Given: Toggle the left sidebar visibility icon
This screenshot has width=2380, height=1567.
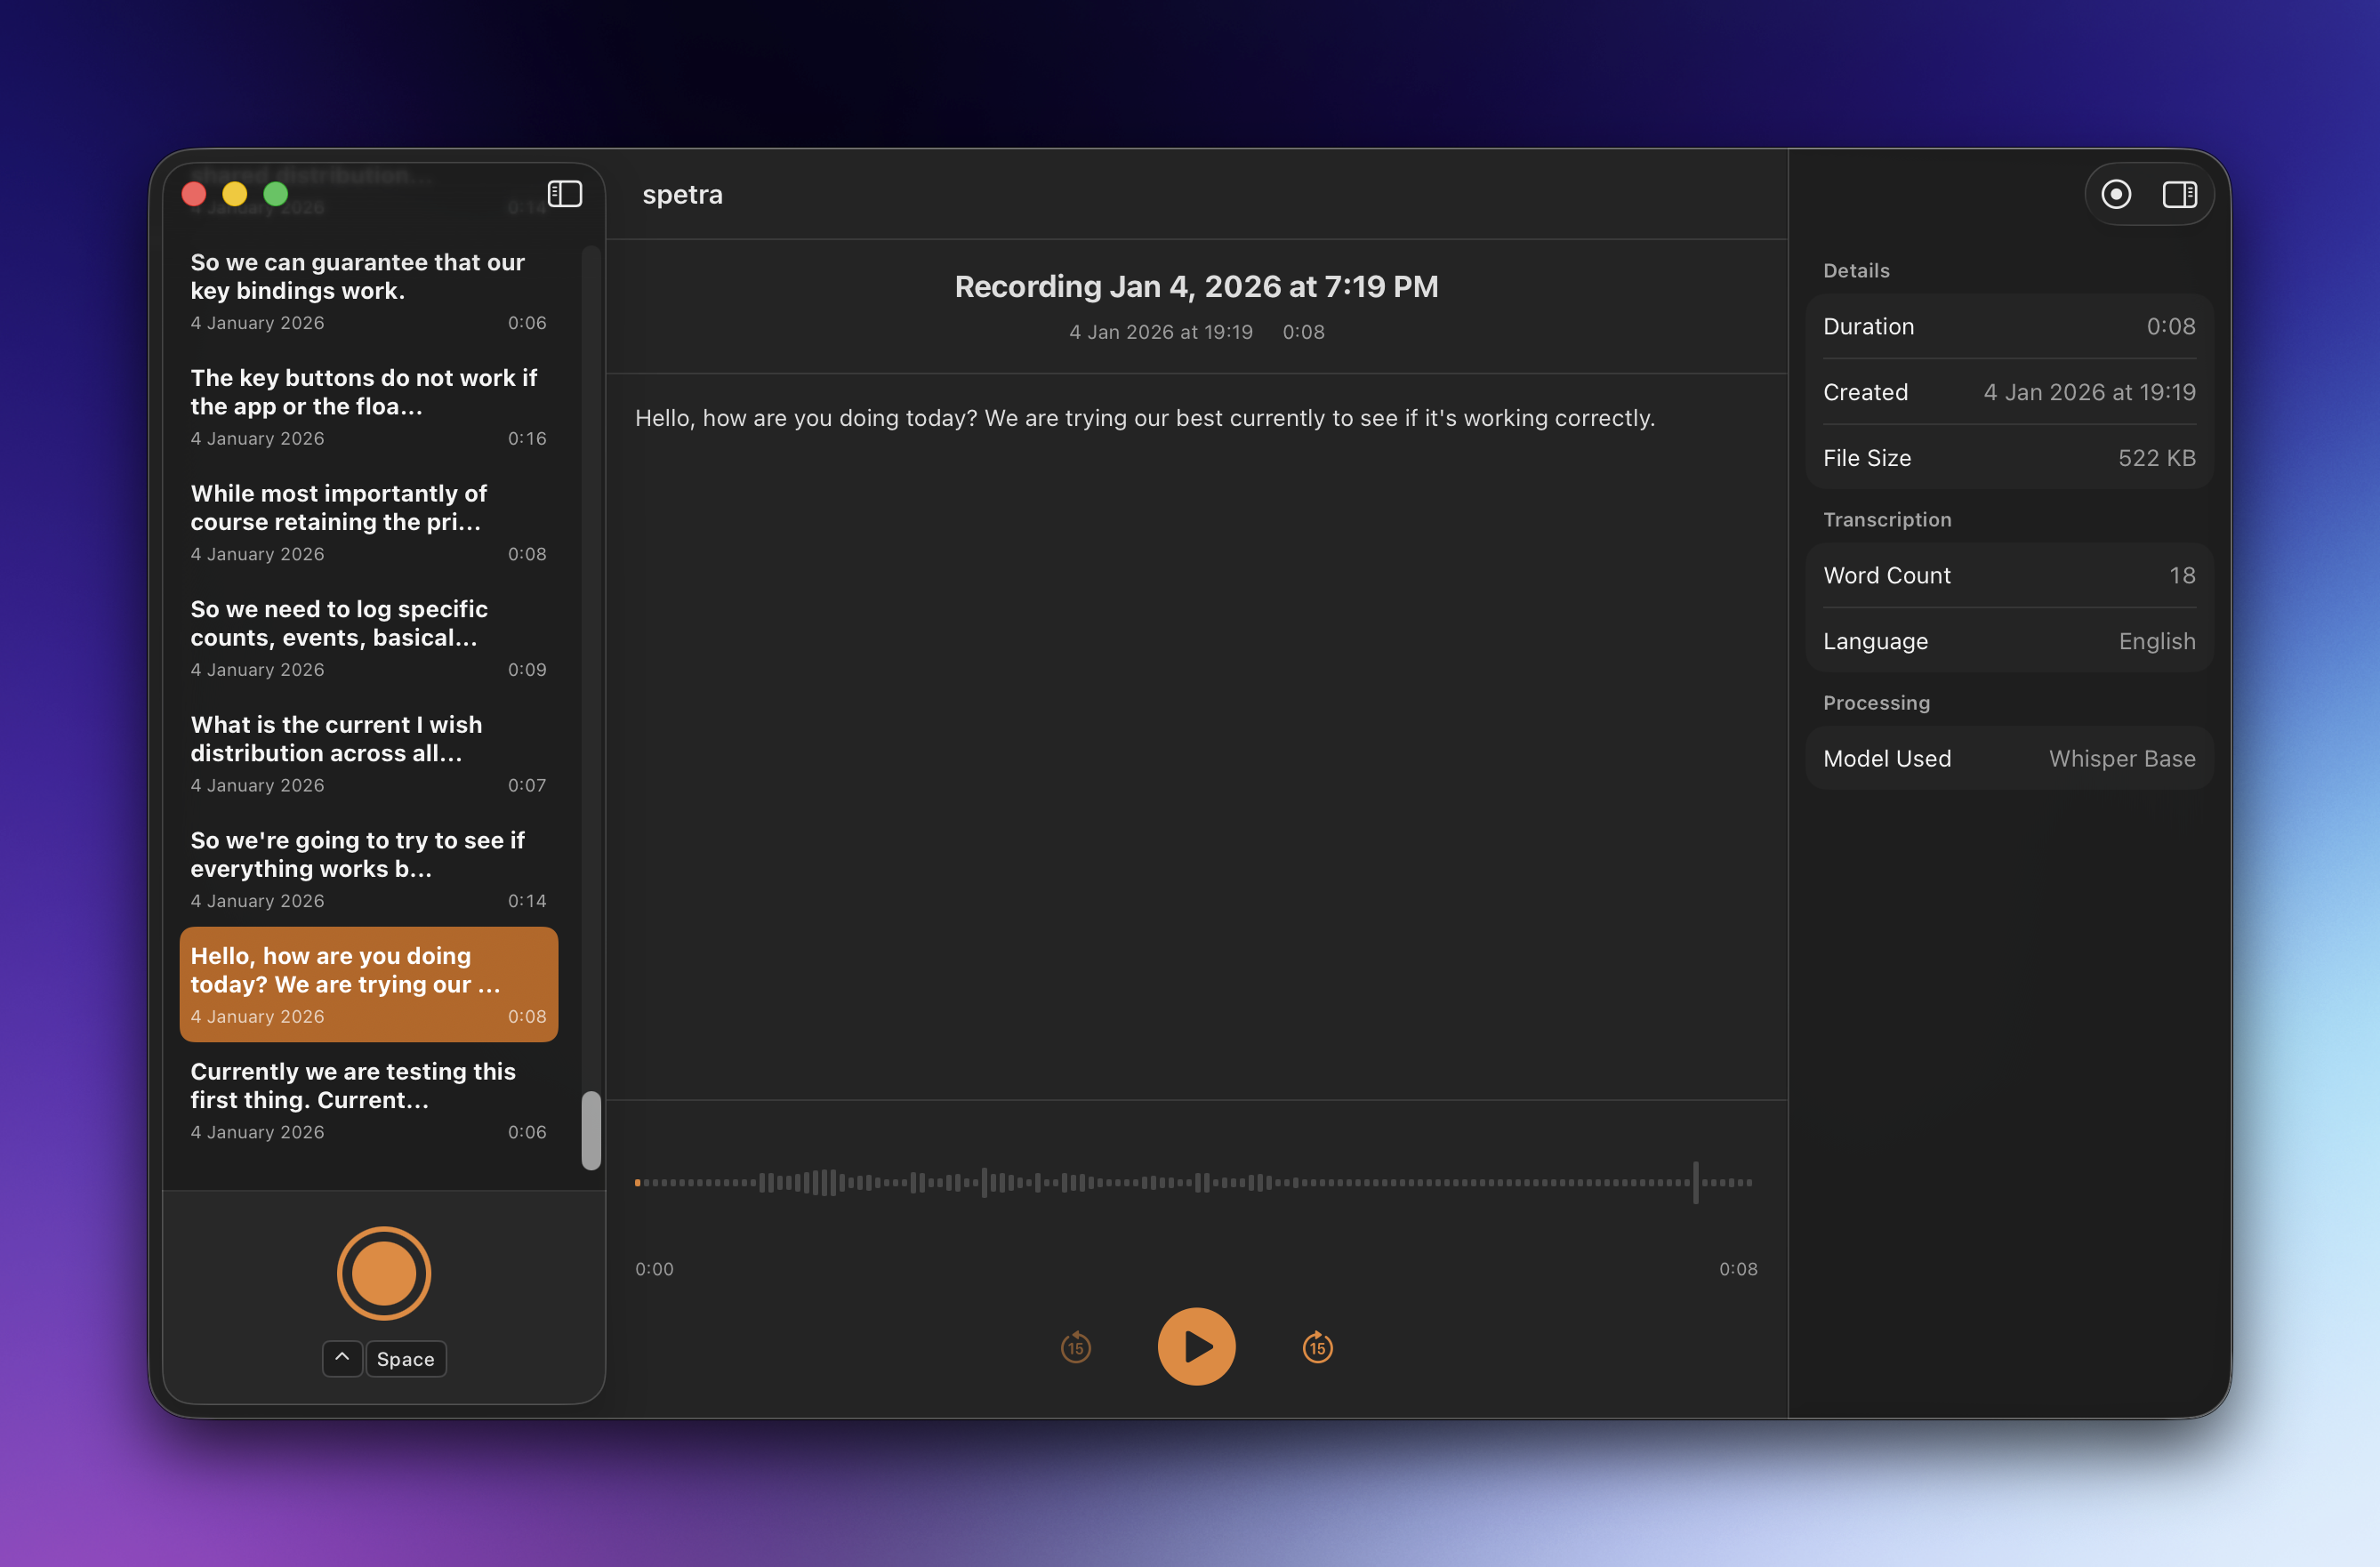Looking at the screenshot, I should (x=563, y=194).
